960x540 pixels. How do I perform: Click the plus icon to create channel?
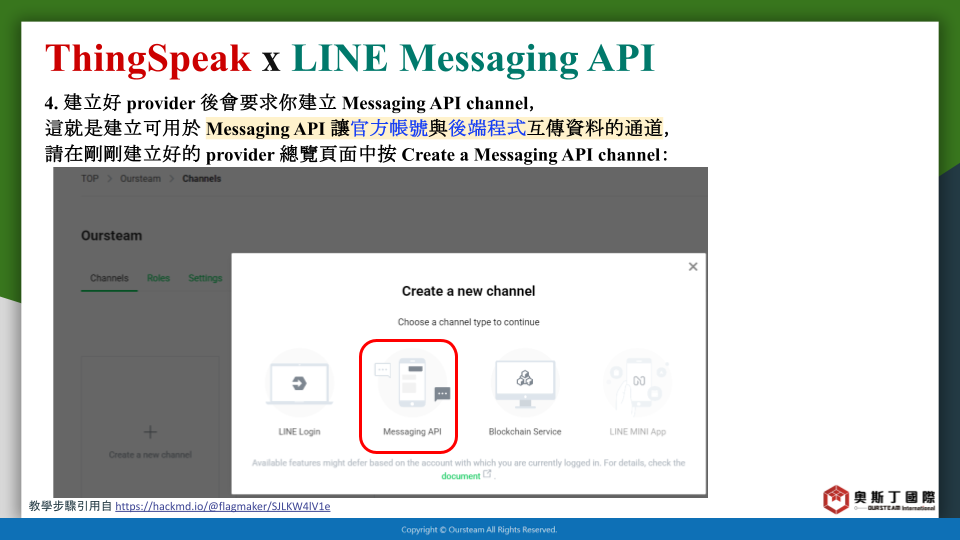150,432
